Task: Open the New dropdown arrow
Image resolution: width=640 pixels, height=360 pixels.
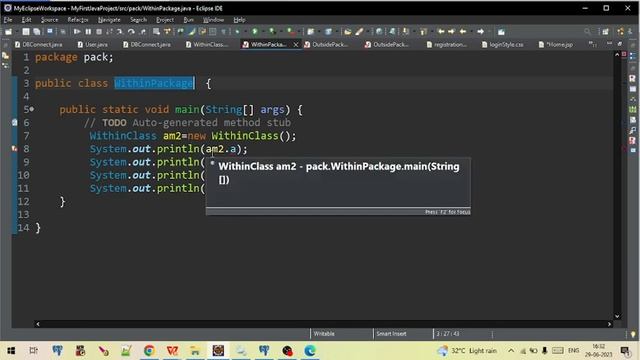Action: pos(16,31)
